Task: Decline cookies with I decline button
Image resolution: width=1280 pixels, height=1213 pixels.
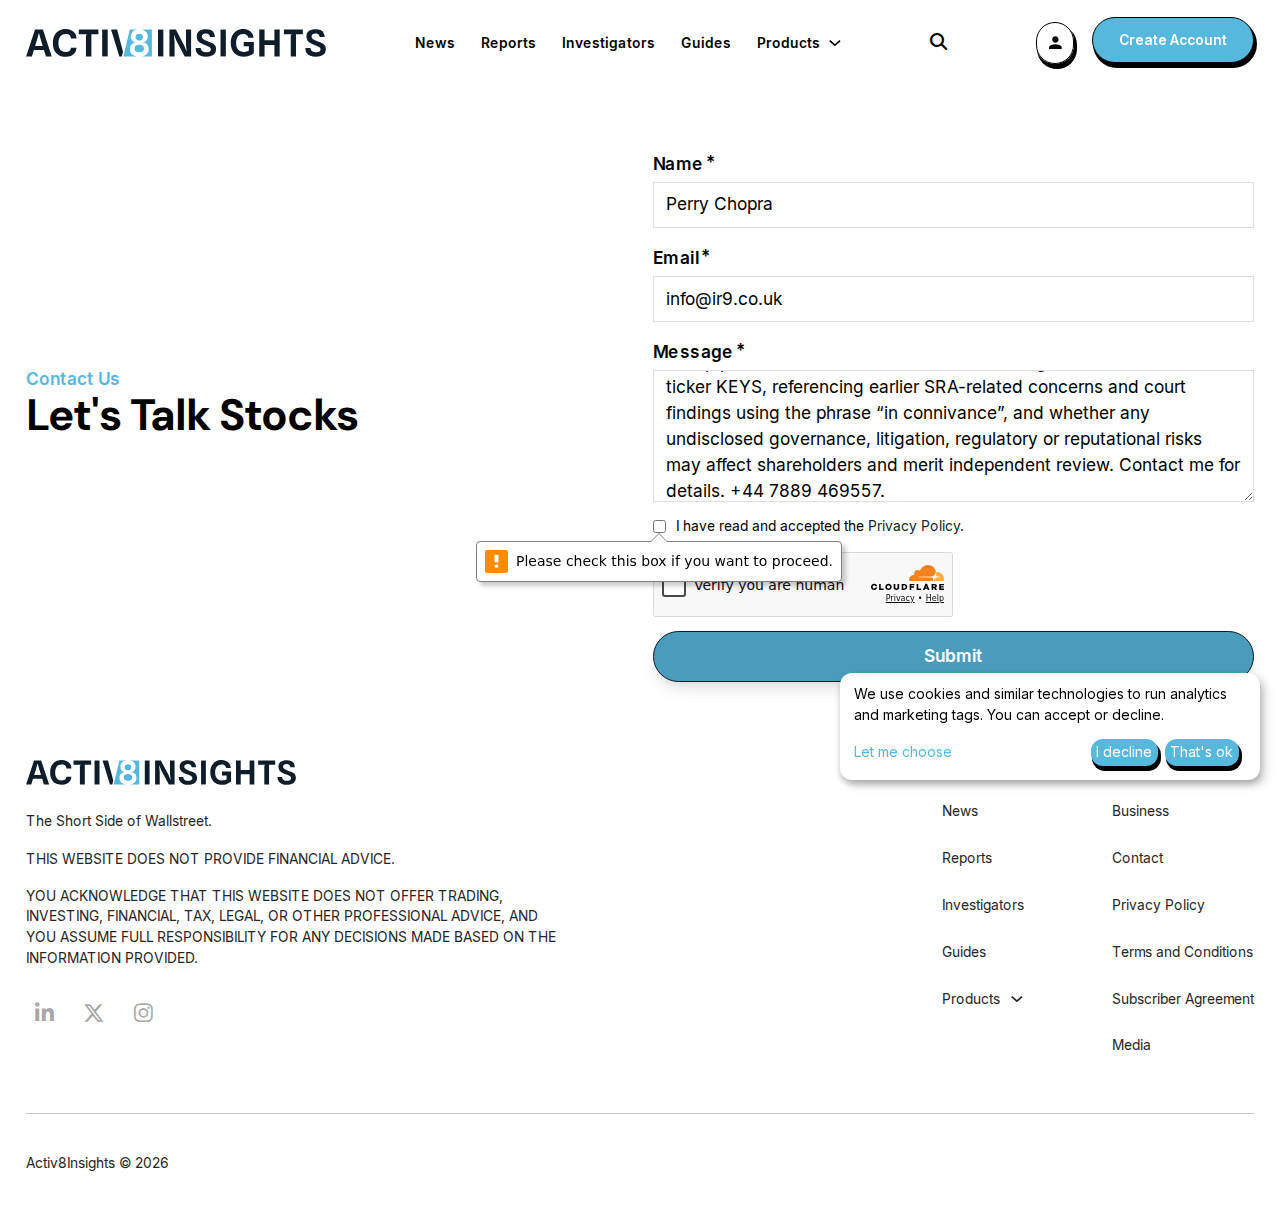Action: (x=1126, y=752)
